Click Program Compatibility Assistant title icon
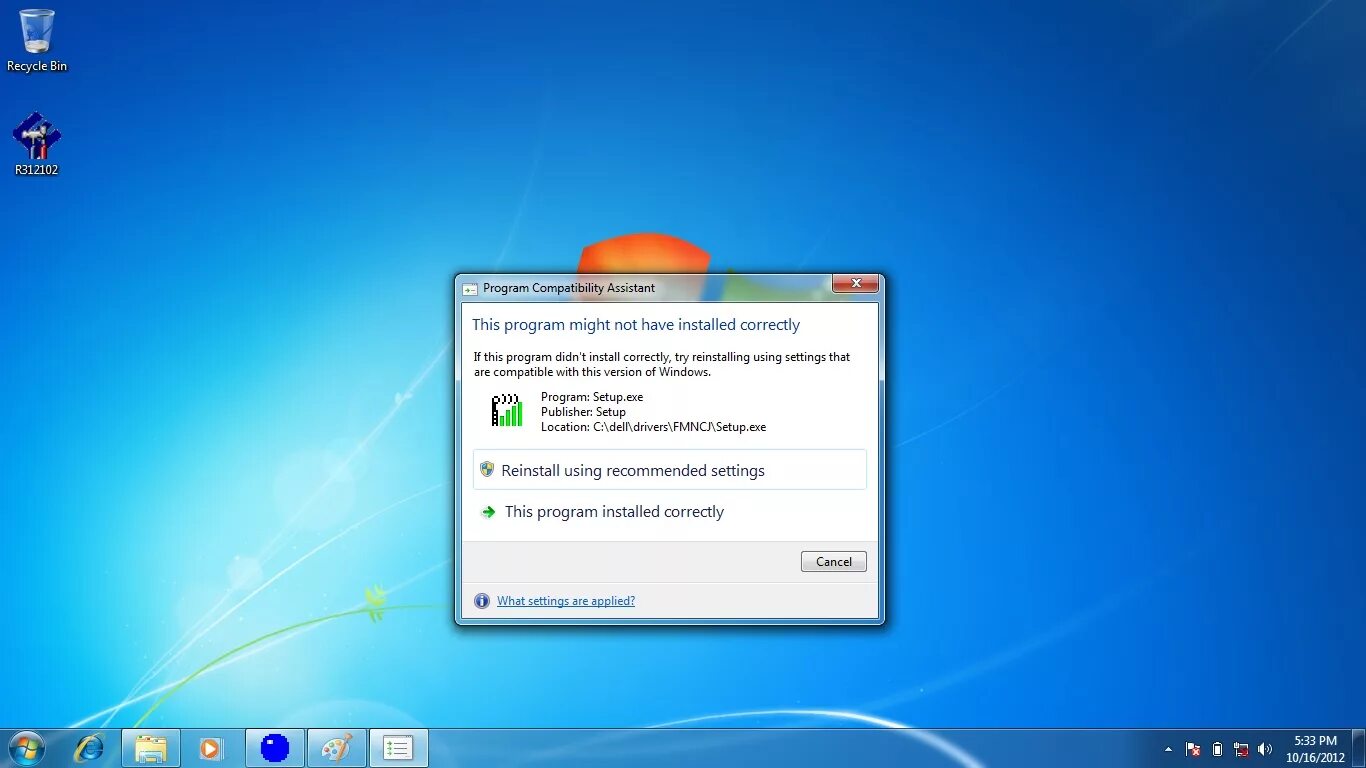This screenshot has height=768, width=1366. pos(470,289)
